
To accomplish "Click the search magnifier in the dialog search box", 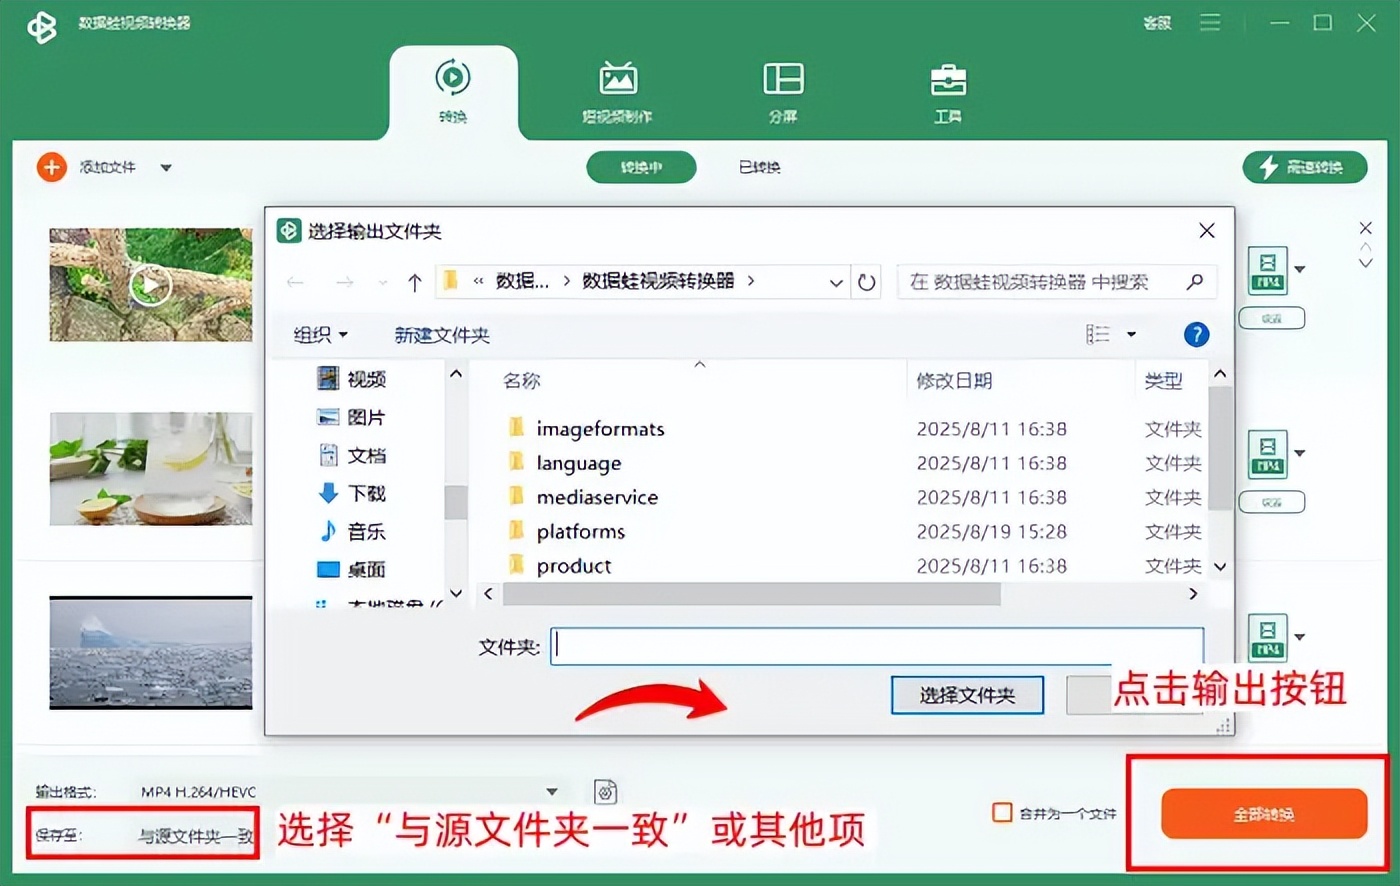I will coord(1194,282).
